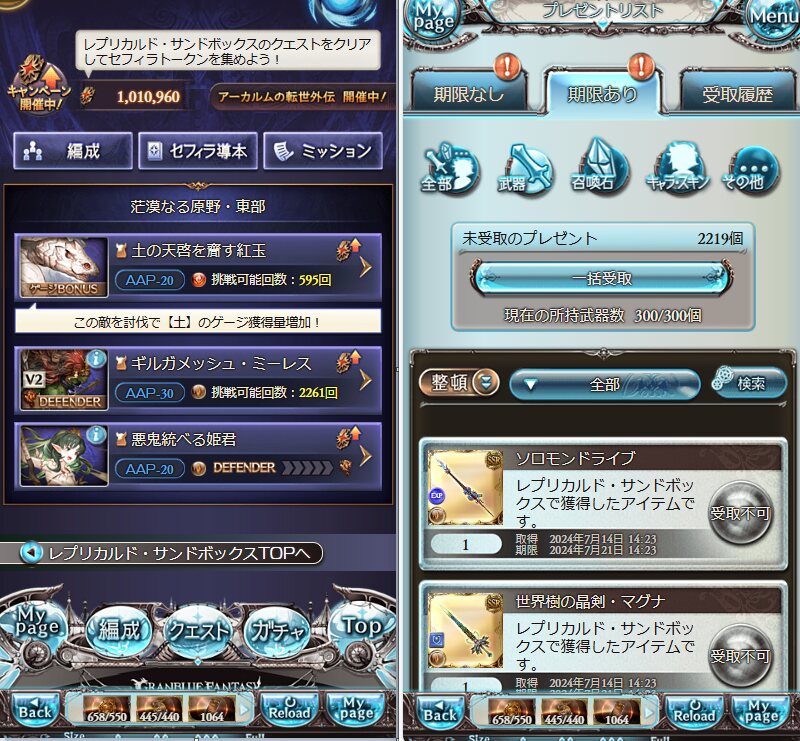Open info icon on 悪鬼統べる姫君 quest

[x=96, y=435]
